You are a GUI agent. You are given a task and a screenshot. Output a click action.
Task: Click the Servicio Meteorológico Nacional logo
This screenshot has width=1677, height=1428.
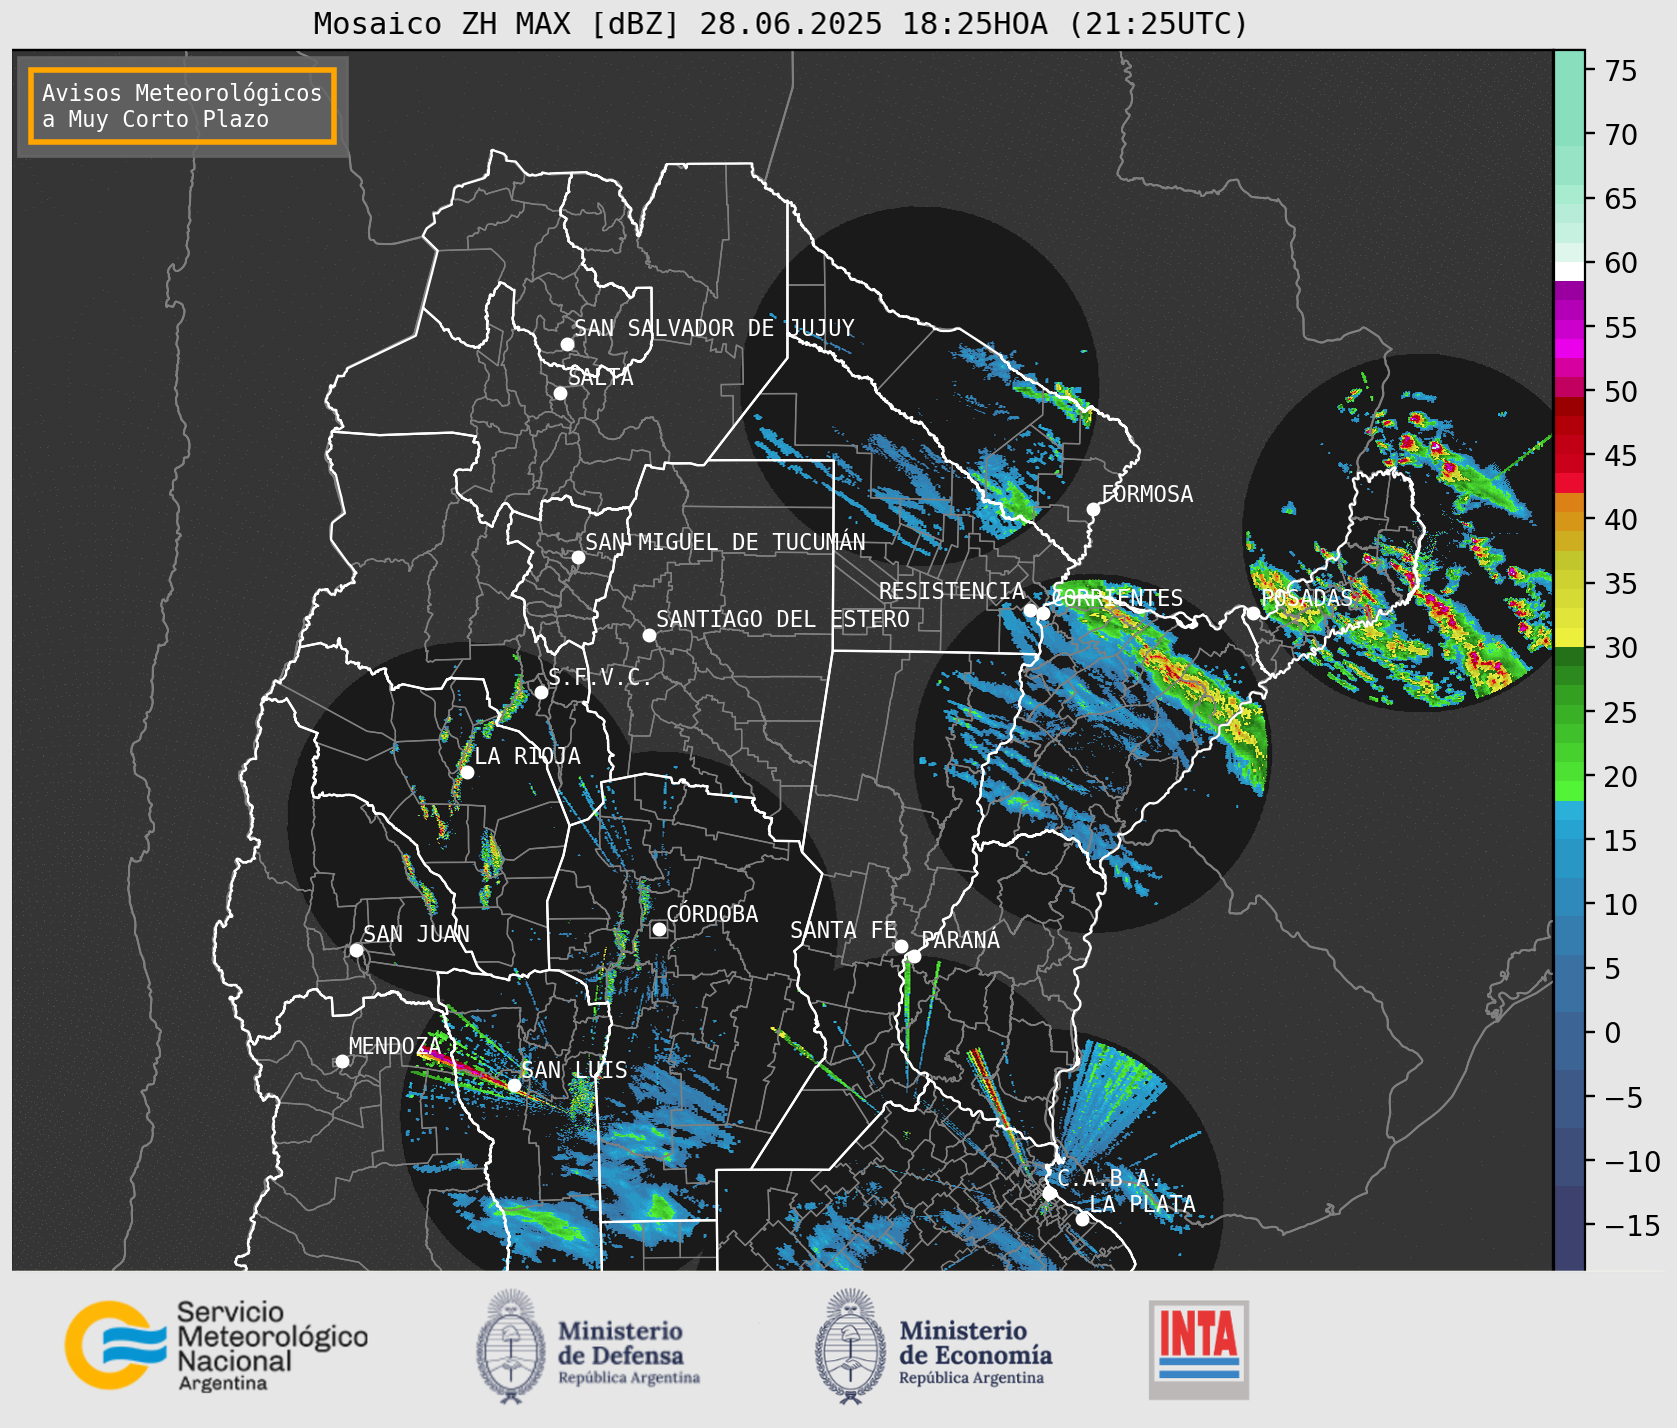point(216,1345)
